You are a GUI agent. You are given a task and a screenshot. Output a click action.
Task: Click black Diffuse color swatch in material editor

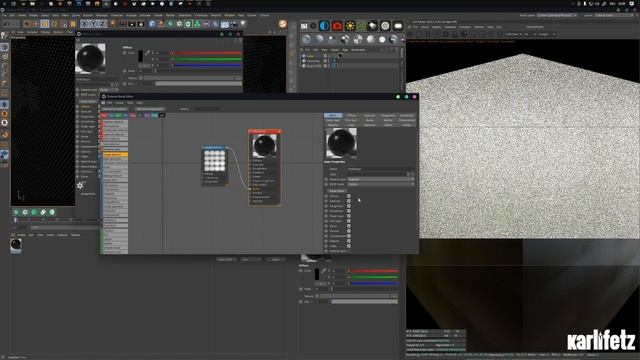pyautogui.click(x=140, y=56)
